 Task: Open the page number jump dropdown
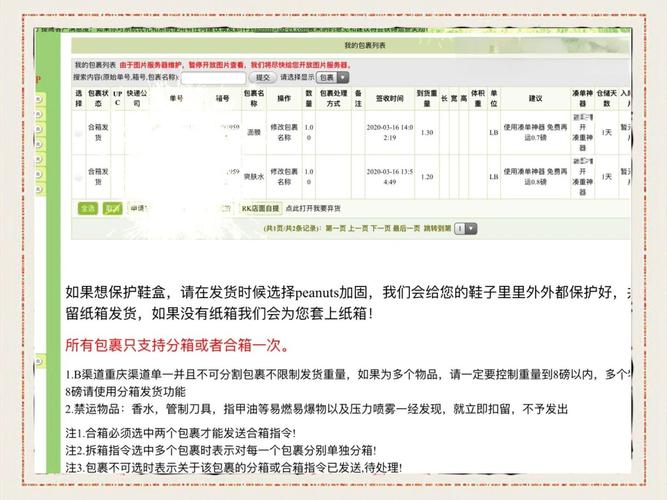click(x=465, y=229)
